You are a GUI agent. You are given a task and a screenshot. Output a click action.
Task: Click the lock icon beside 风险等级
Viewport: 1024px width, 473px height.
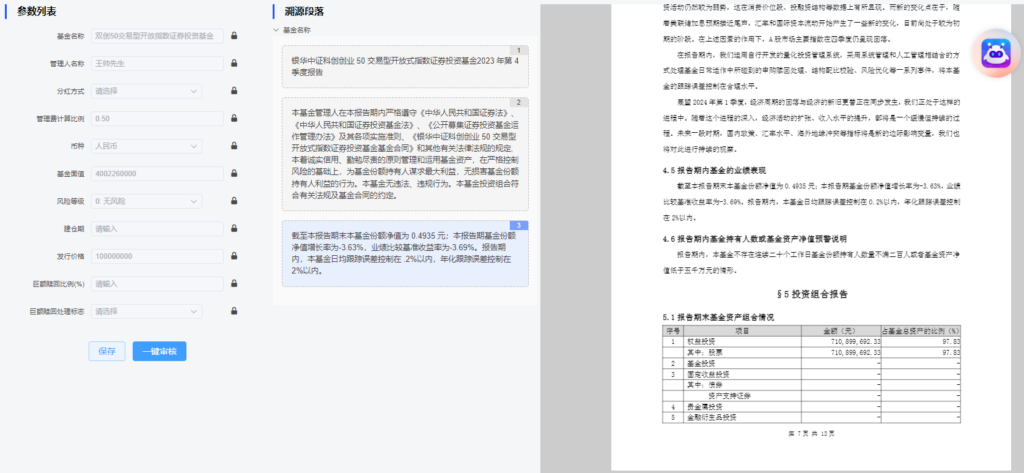(234, 201)
